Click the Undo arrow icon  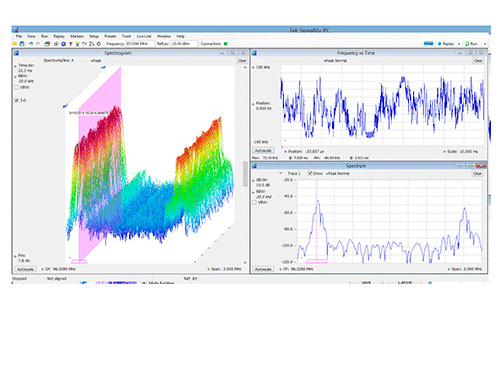[31, 44]
